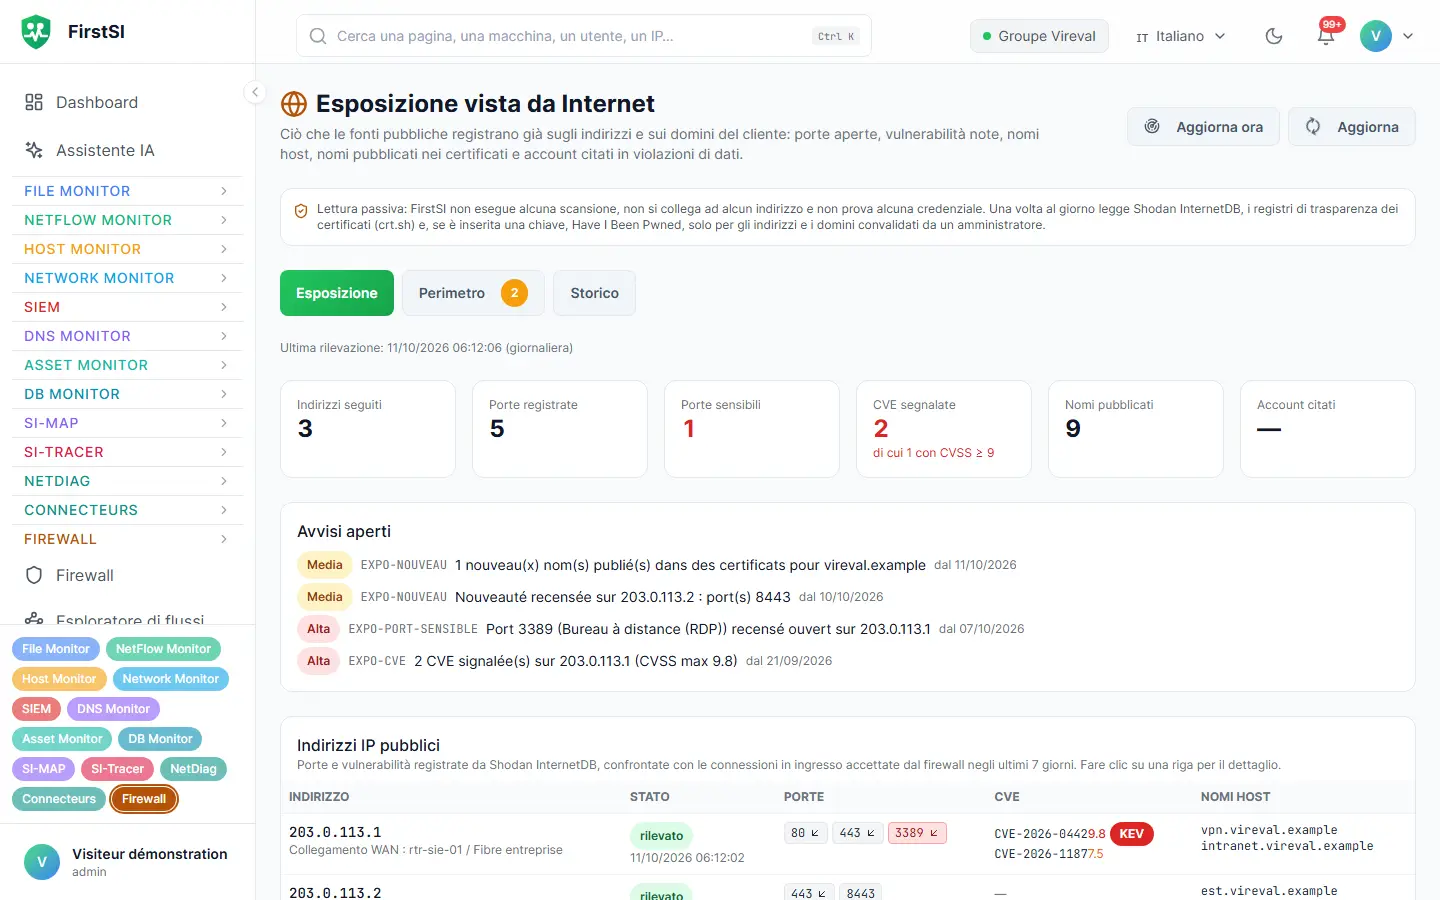Expand the NETDIAG section
The image size is (1440, 900).
[x=127, y=481]
